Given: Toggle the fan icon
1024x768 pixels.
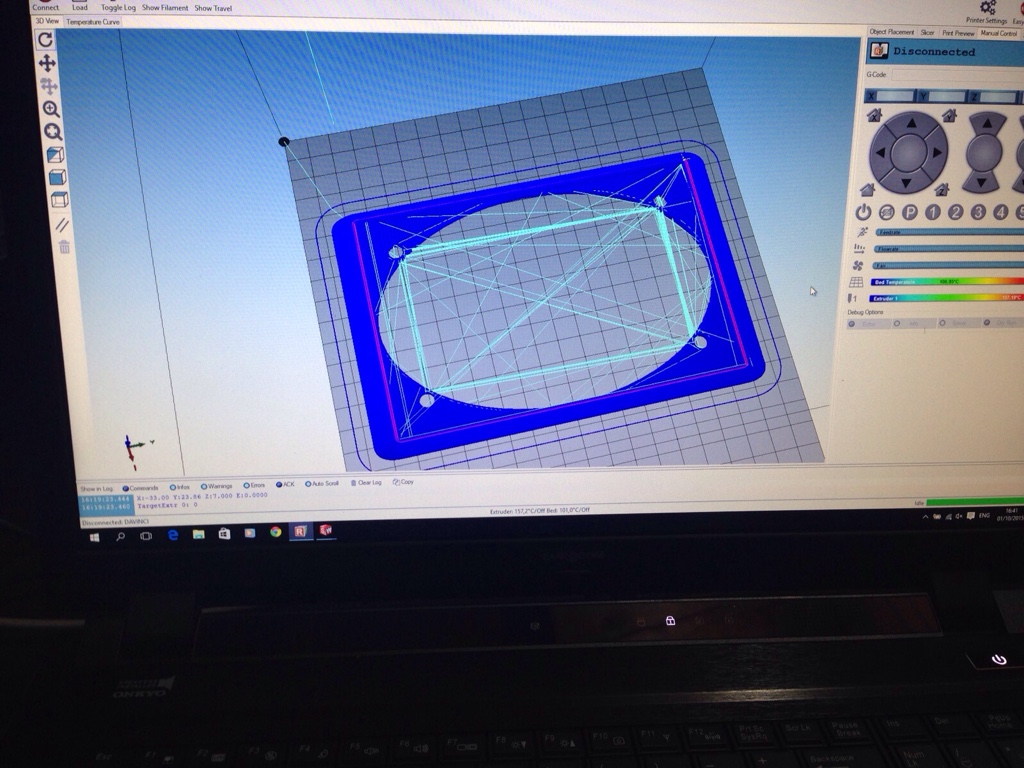Looking at the screenshot, I should pos(858,265).
